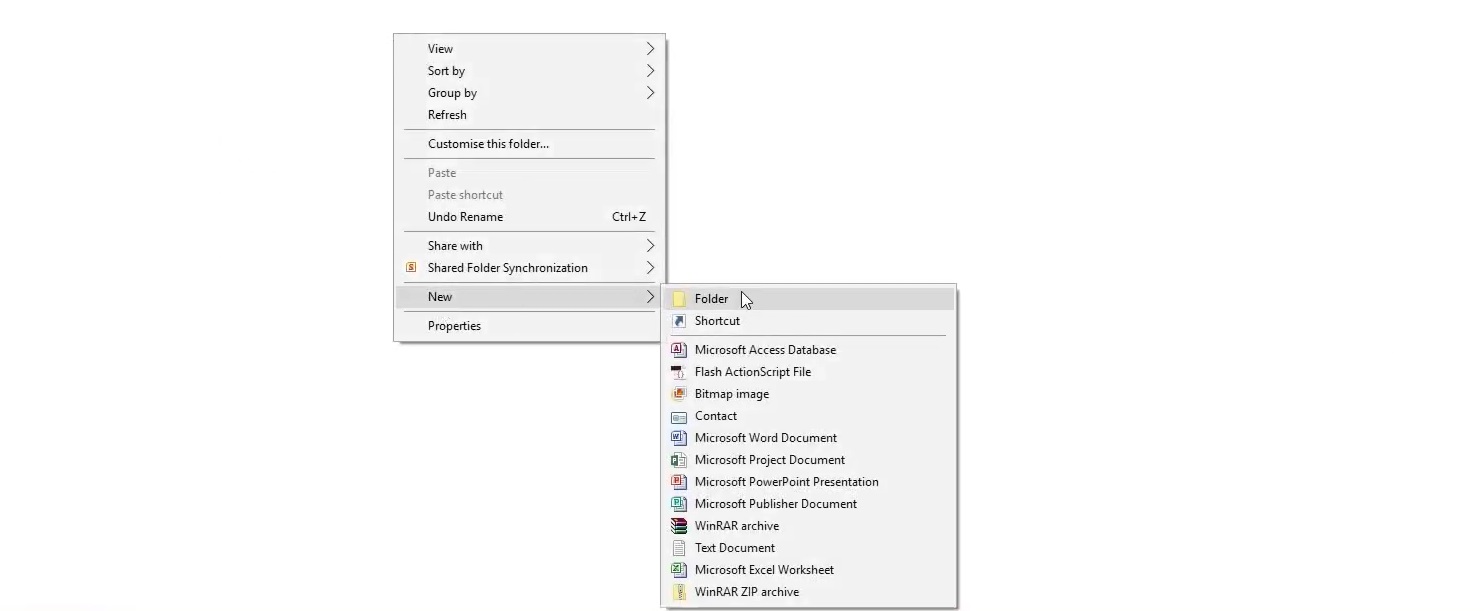Click the Microsoft Excel Worksheet icon
This screenshot has width=1484, height=611.
(x=679, y=569)
